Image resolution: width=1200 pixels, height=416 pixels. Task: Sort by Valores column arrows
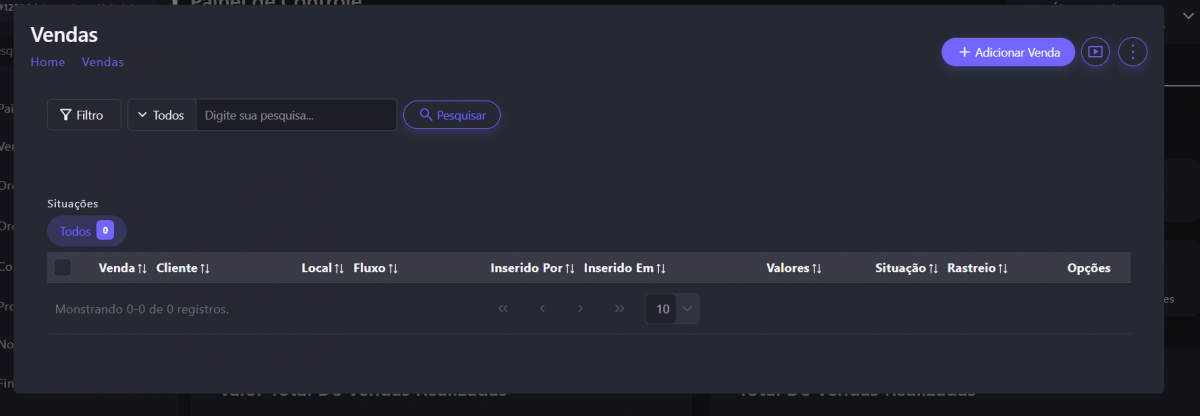tap(817, 269)
